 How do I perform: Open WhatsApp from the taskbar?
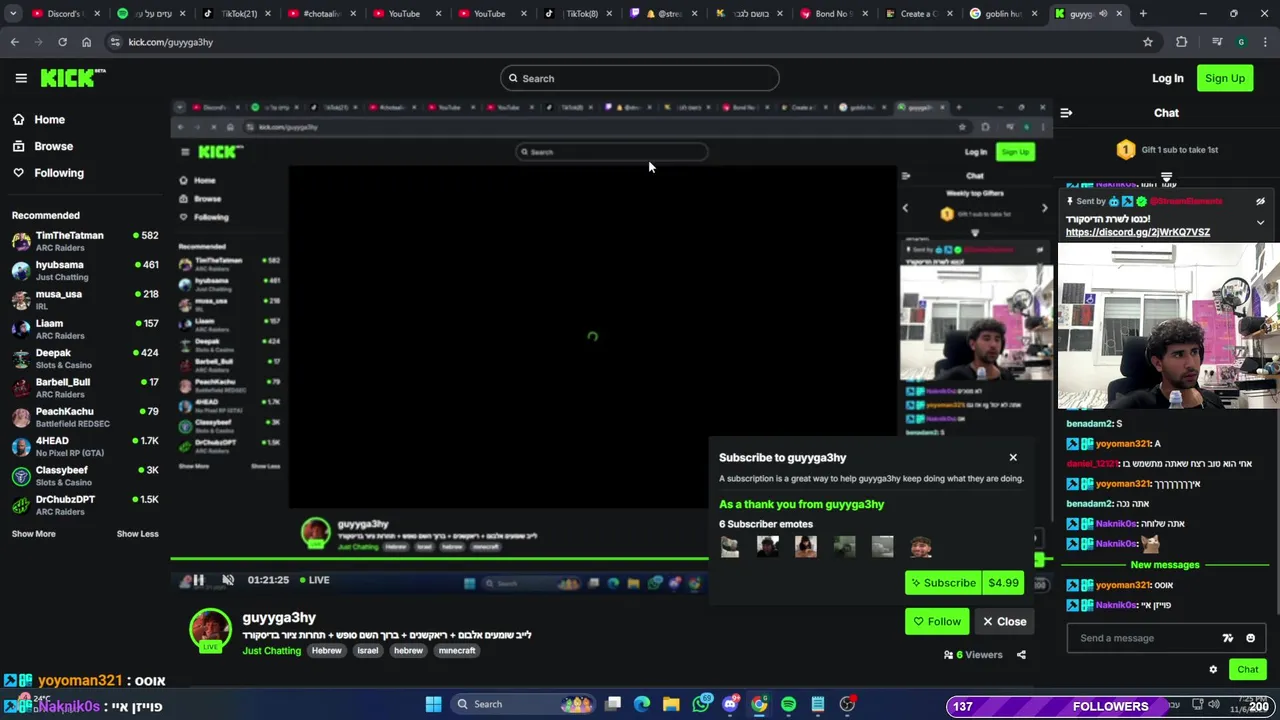[701, 704]
